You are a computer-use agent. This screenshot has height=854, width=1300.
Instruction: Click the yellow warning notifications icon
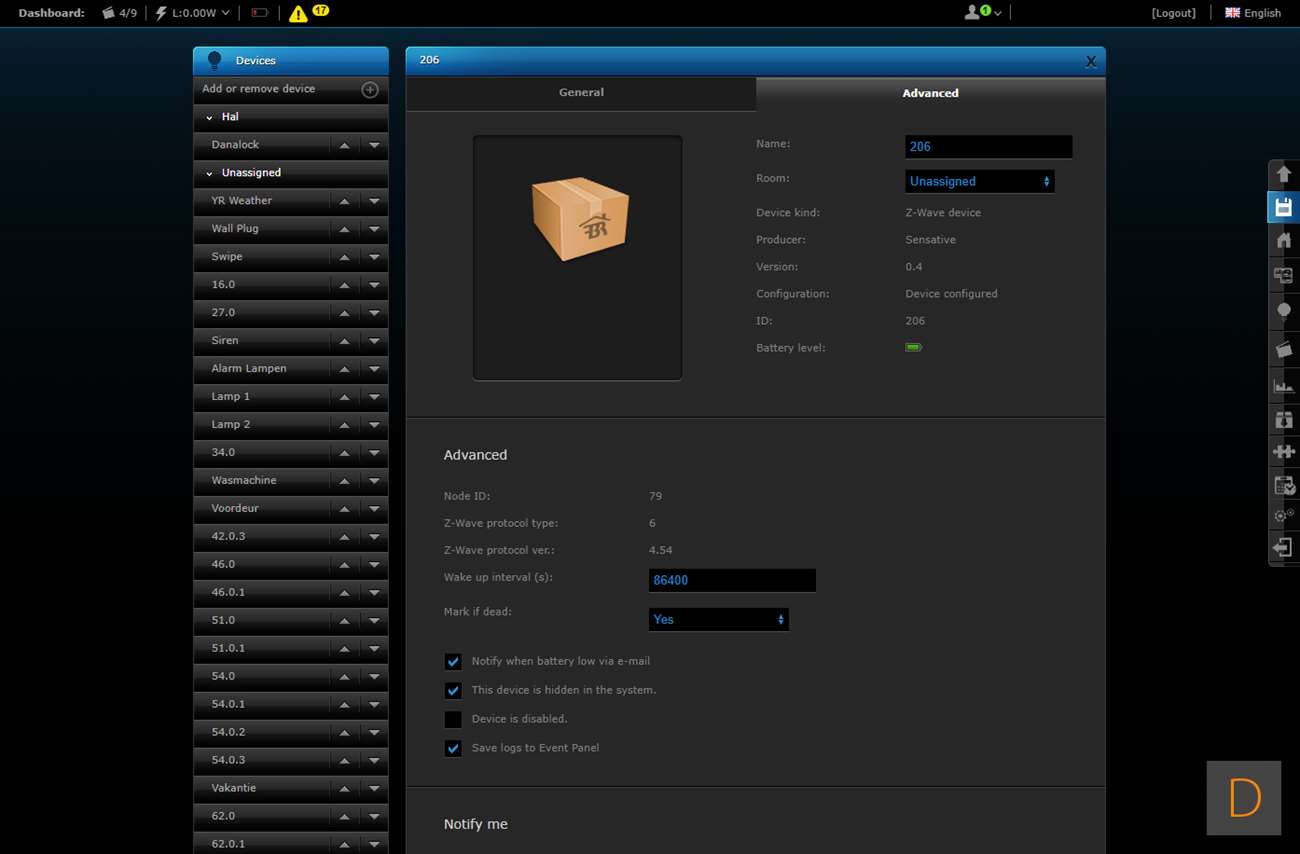298,14
